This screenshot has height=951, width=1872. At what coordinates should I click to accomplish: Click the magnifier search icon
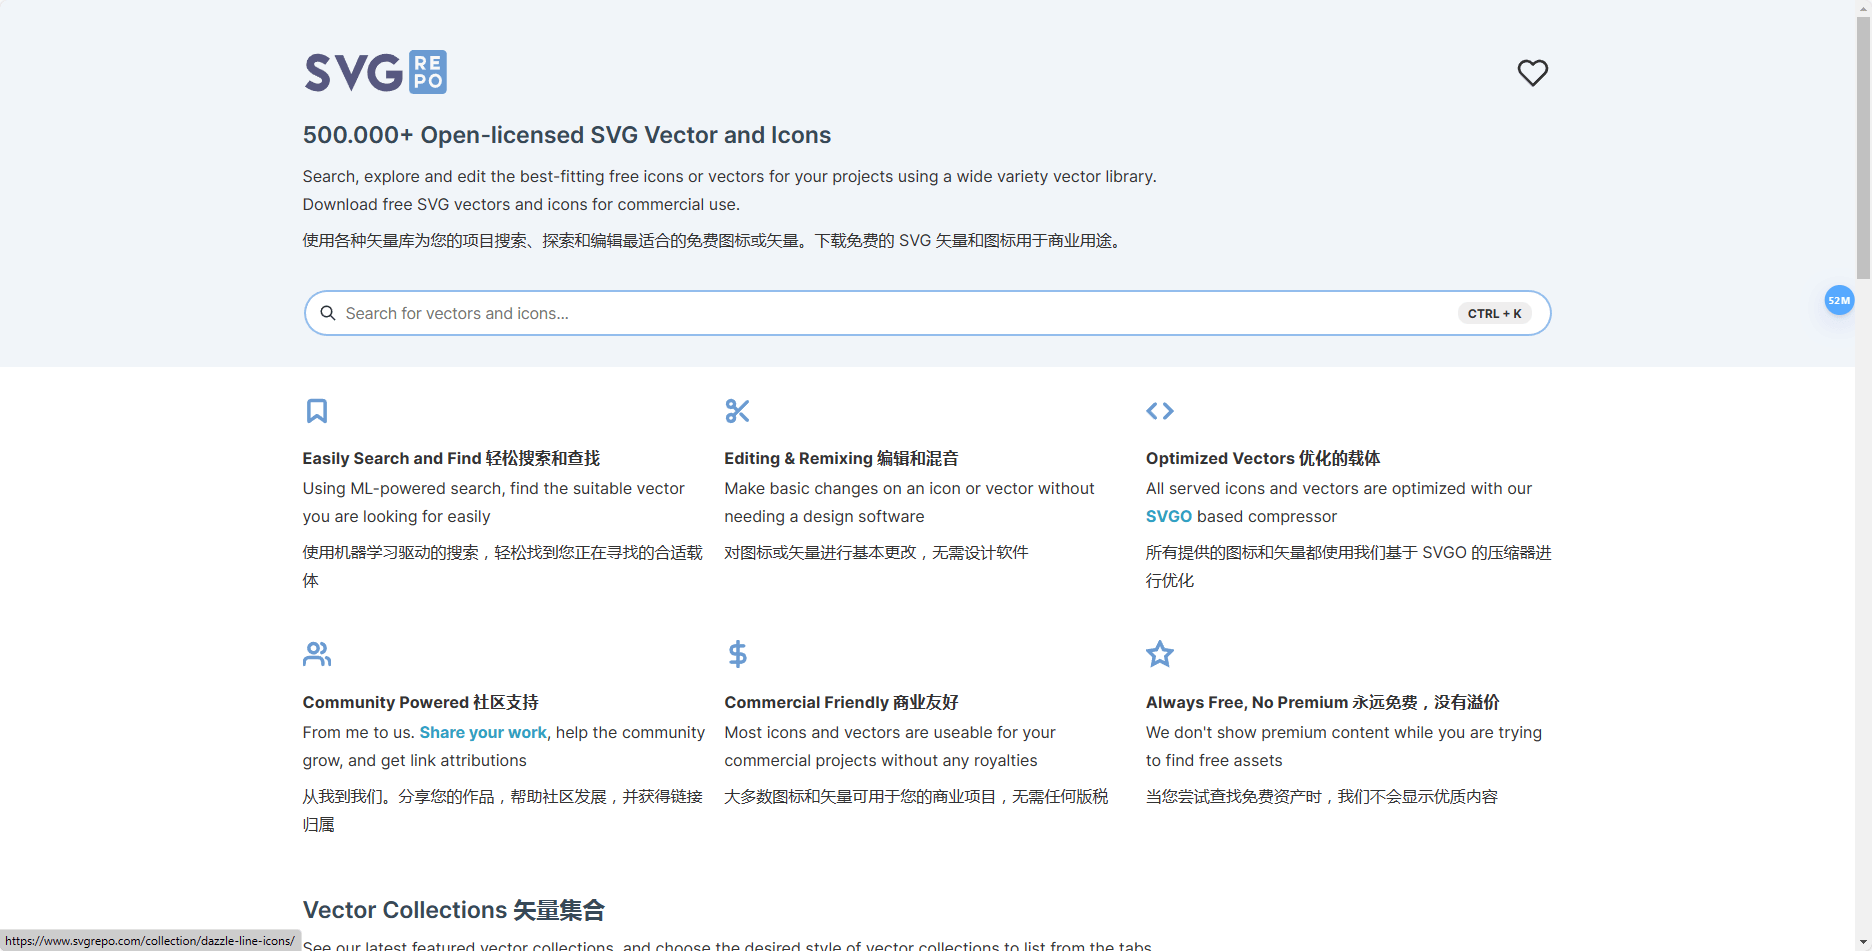click(327, 313)
